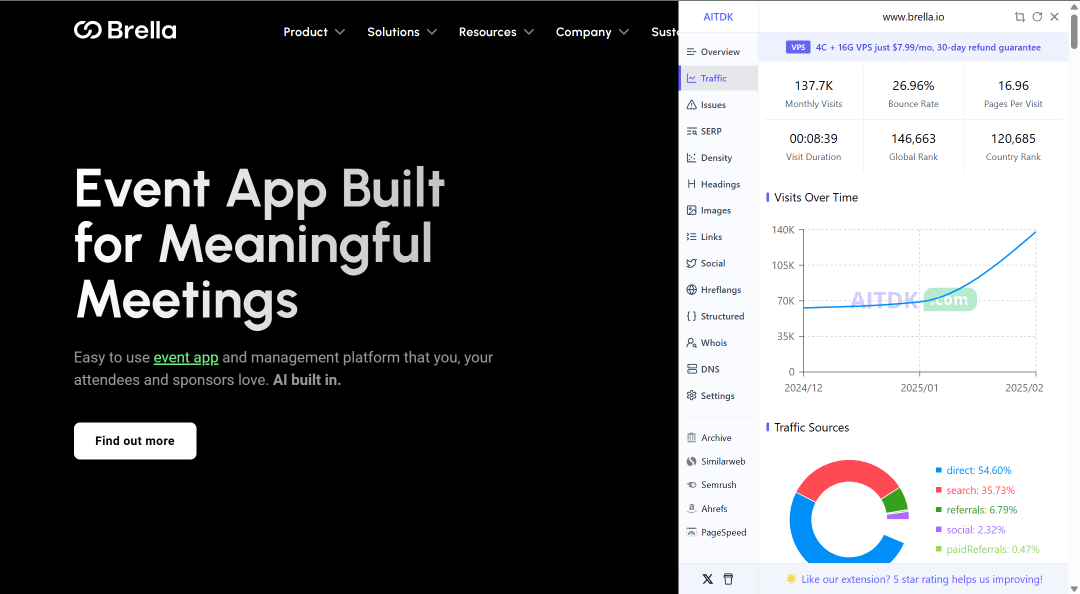
Task: Click the social: 2.32% legend entry
Action: point(970,530)
